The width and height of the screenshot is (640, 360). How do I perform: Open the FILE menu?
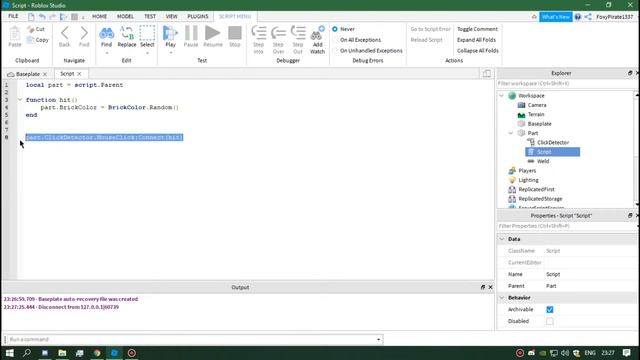click(x=13, y=16)
